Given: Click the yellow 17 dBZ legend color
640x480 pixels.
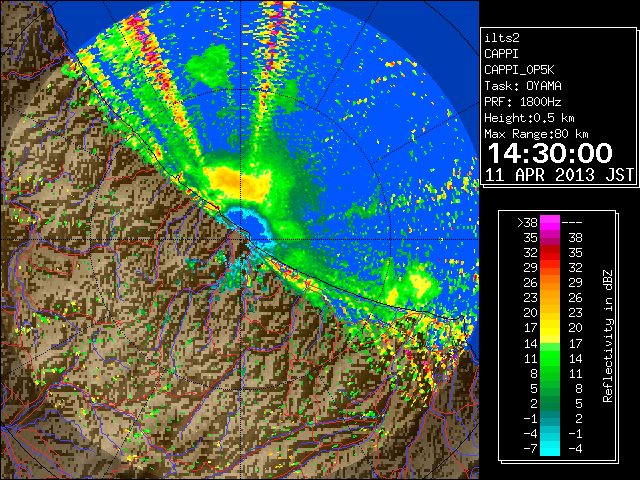Looking at the screenshot, I should pyautogui.click(x=550, y=328).
